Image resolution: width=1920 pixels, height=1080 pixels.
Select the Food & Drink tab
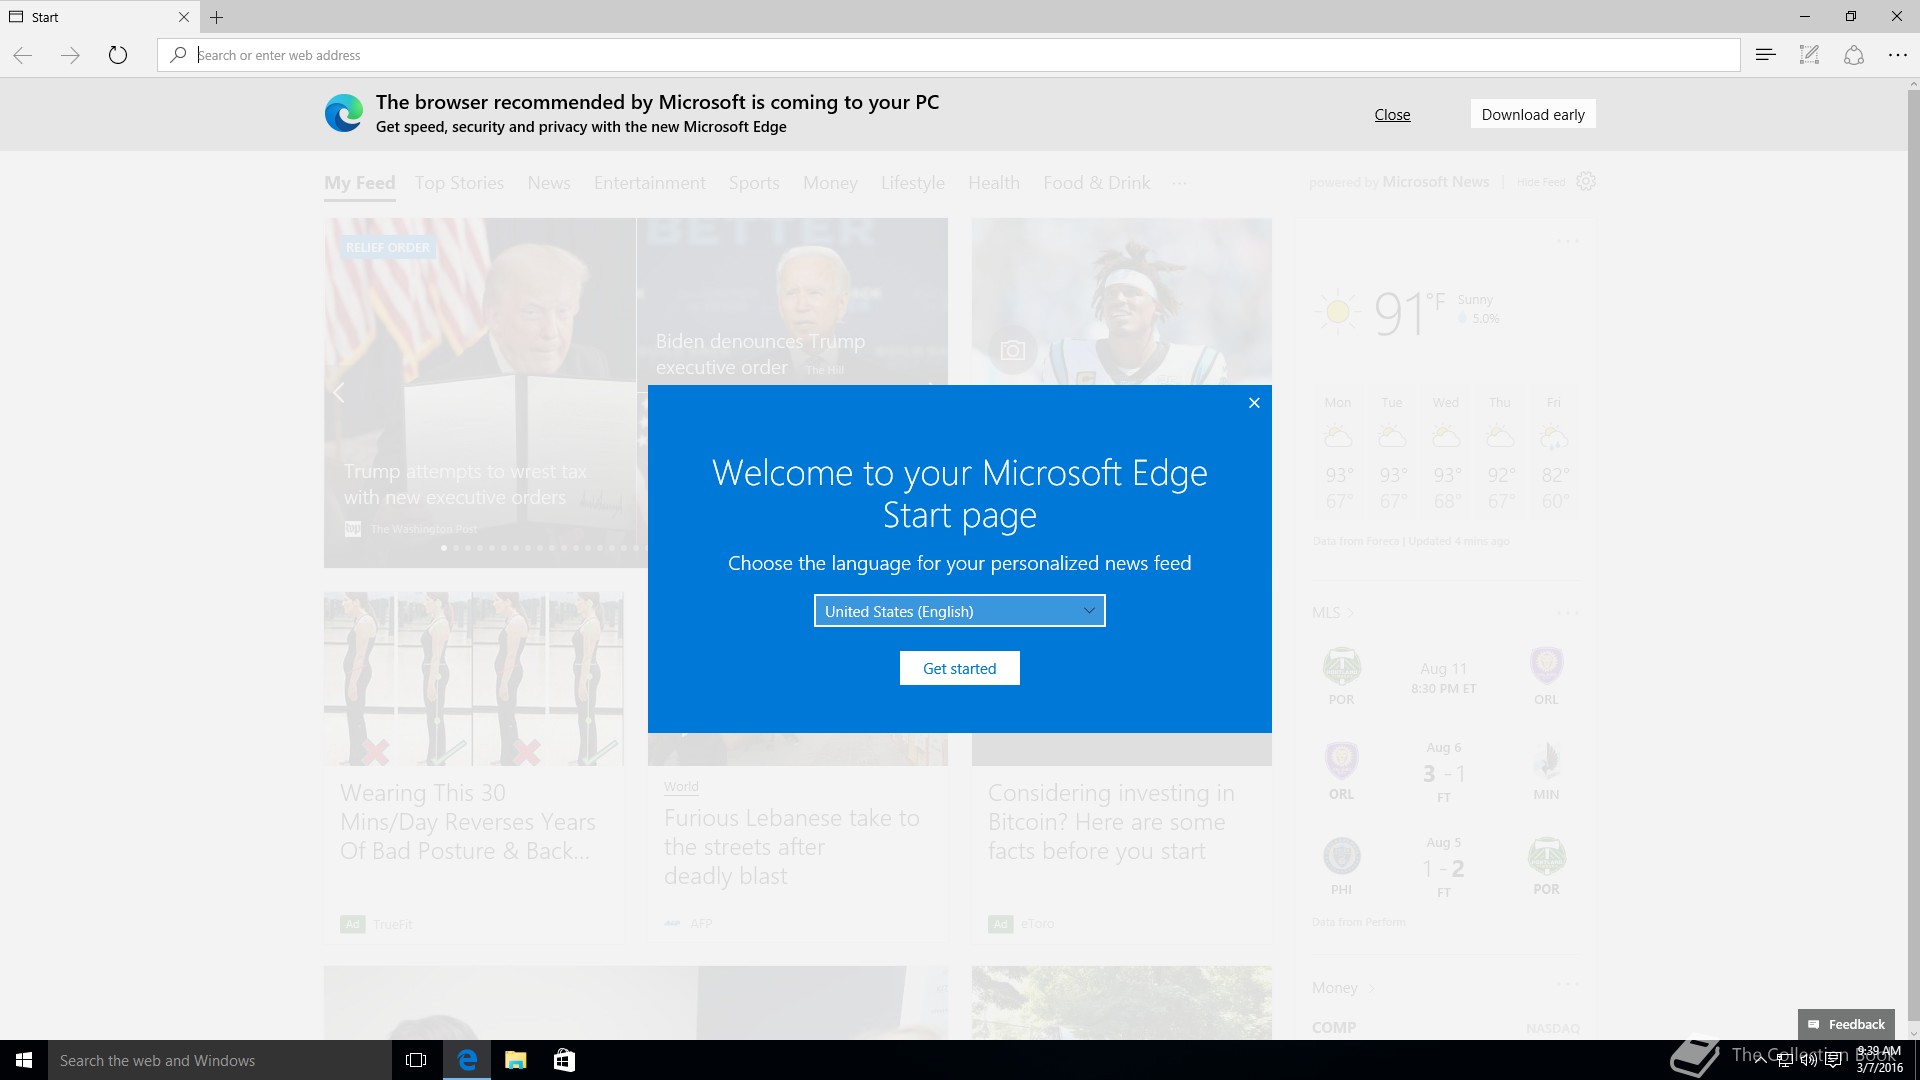click(x=1097, y=183)
